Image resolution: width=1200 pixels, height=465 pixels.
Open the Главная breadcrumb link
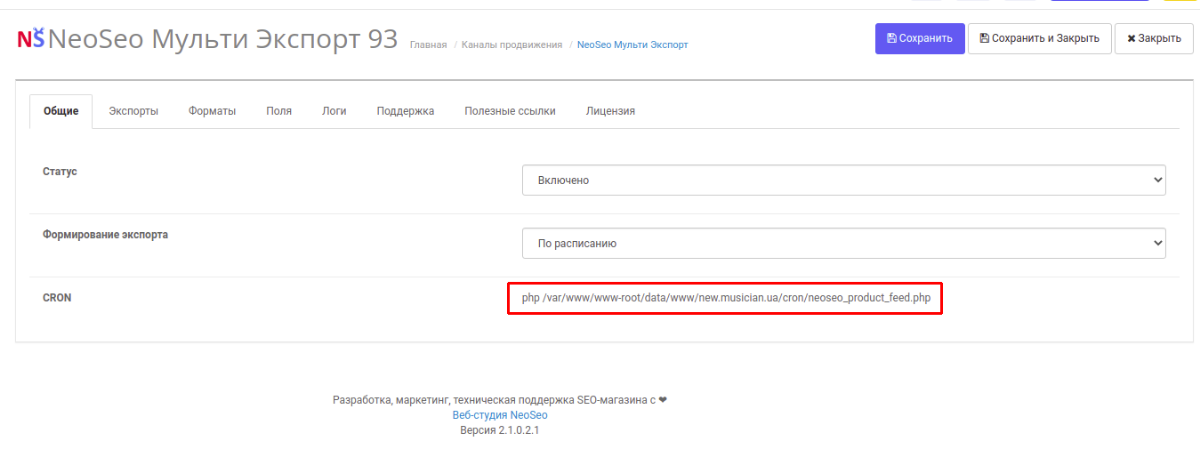428,45
